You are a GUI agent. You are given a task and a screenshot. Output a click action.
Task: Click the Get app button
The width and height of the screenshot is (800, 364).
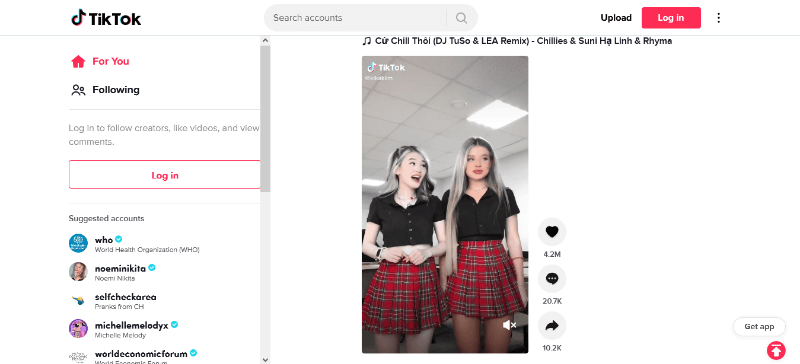(759, 327)
